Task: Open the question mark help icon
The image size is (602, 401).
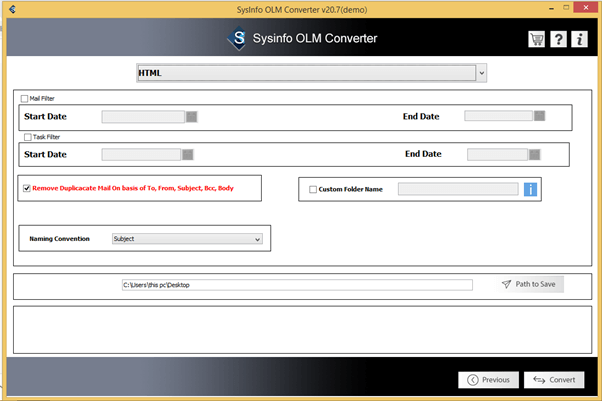Action: click(x=558, y=39)
